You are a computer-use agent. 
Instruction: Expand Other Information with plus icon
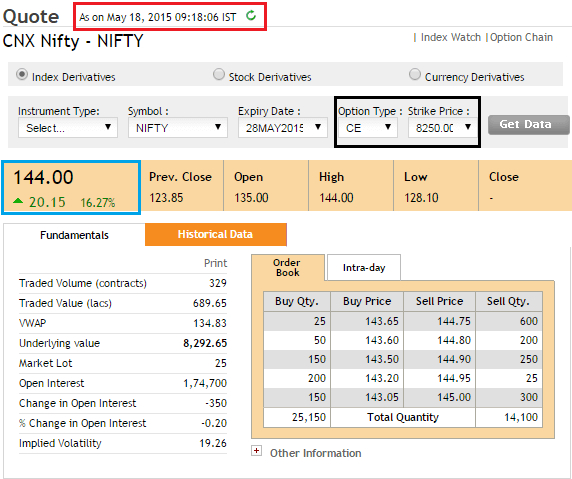(x=256, y=451)
